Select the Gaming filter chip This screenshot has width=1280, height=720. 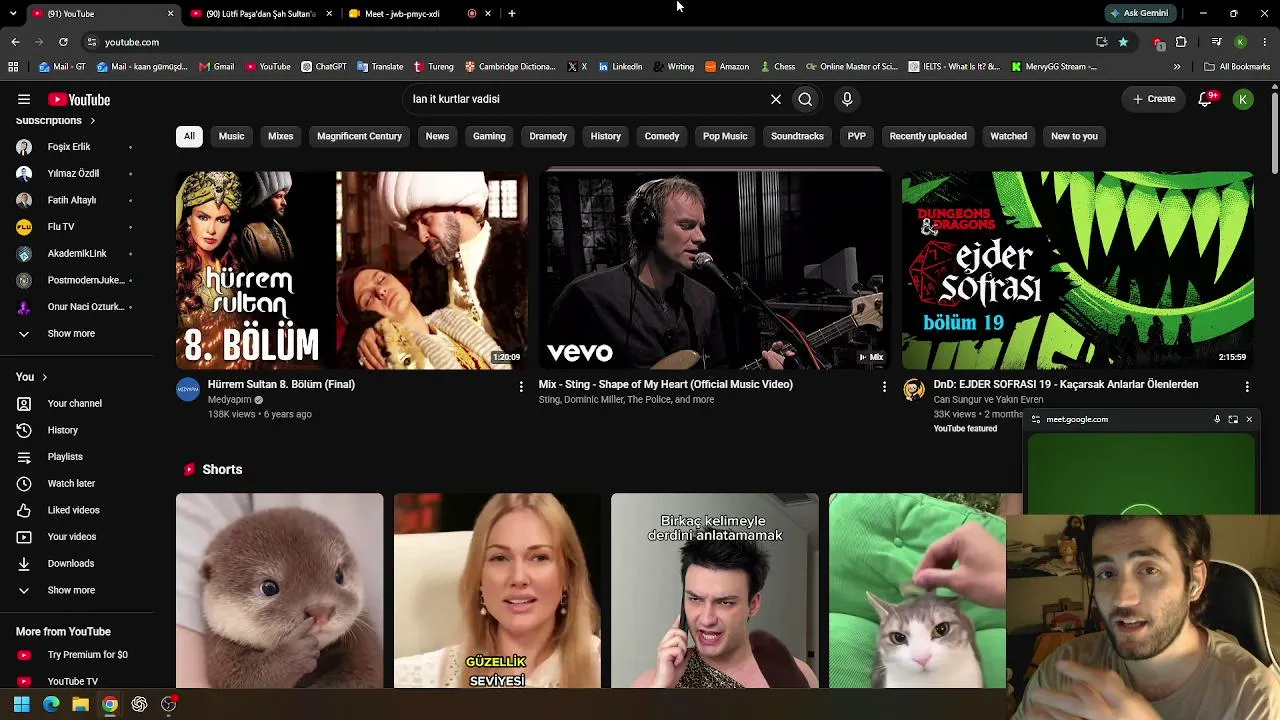[489, 136]
